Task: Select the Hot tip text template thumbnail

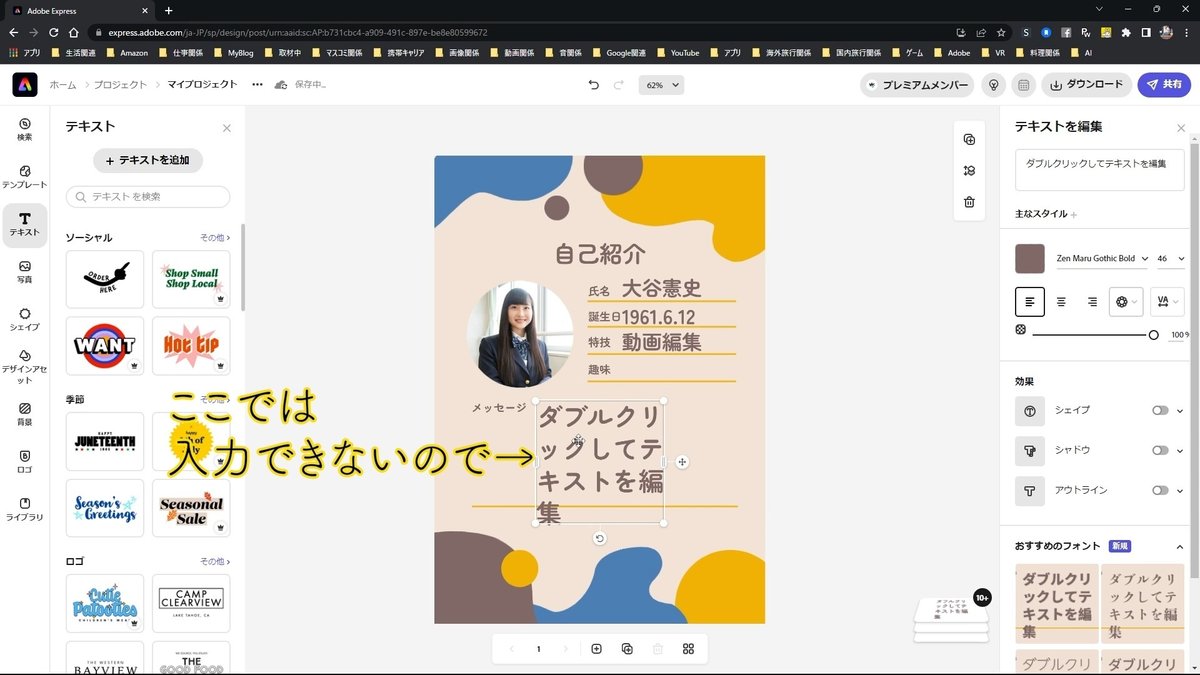Action: click(x=191, y=346)
